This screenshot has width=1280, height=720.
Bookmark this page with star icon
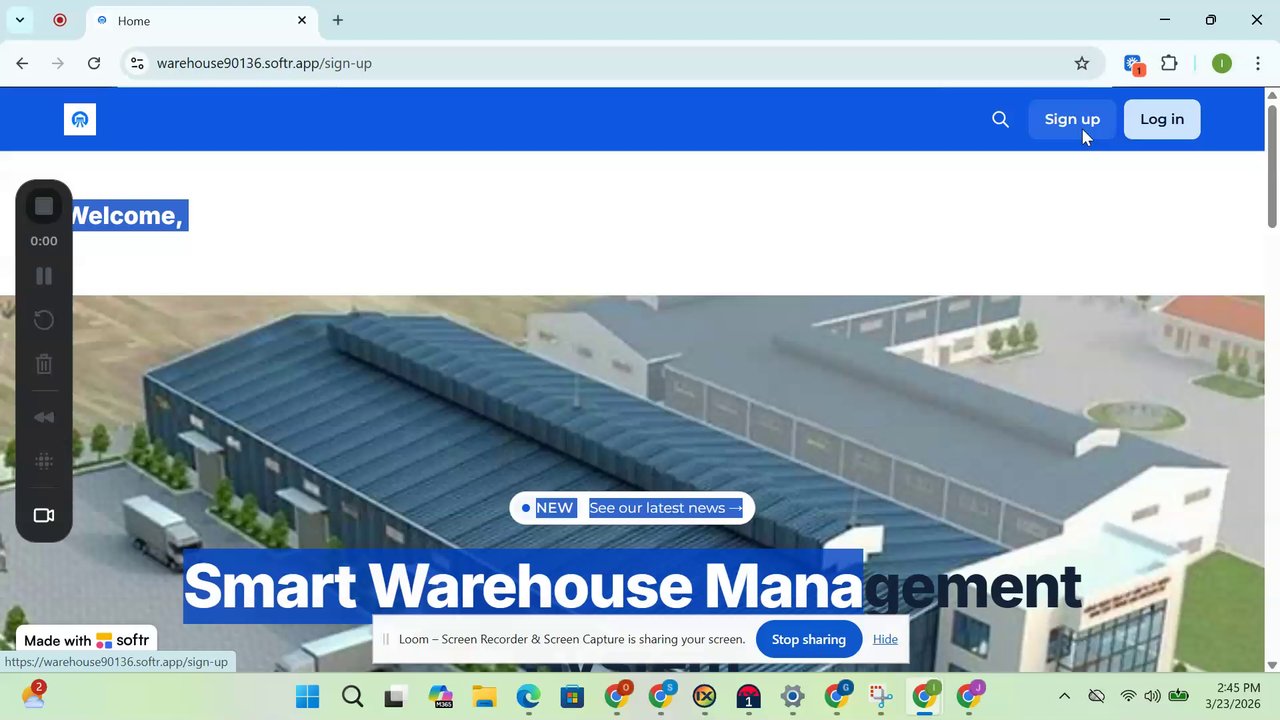[x=1082, y=63]
